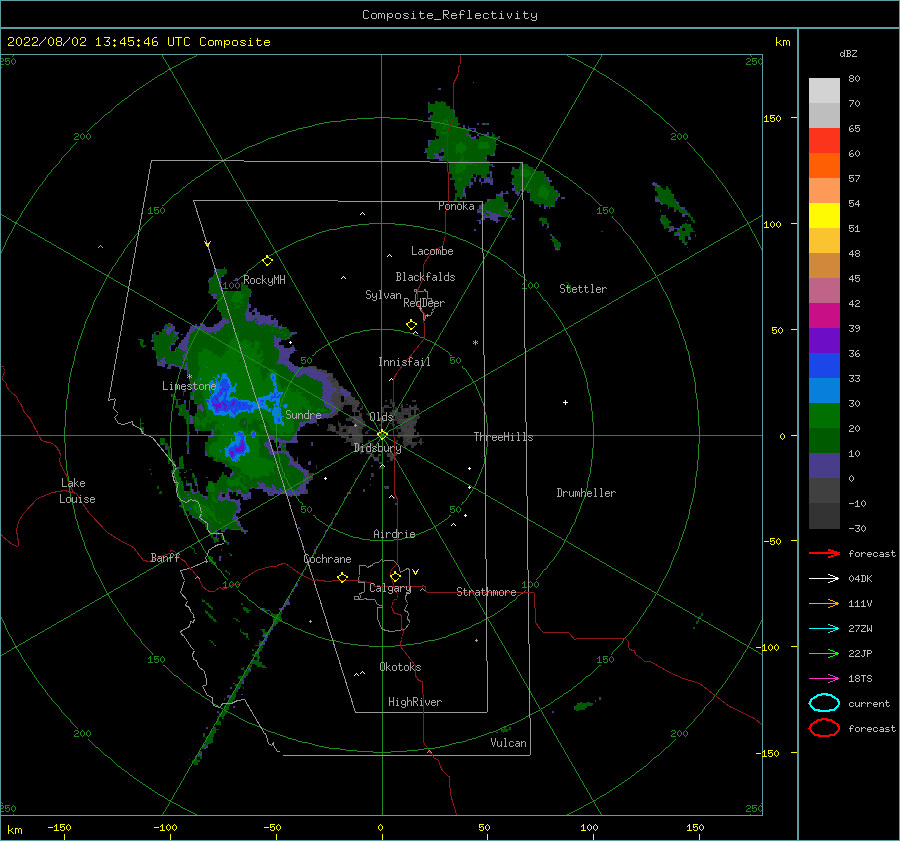Click the Innisfail label
Viewport: 900px width, 841px height.
[404, 362]
